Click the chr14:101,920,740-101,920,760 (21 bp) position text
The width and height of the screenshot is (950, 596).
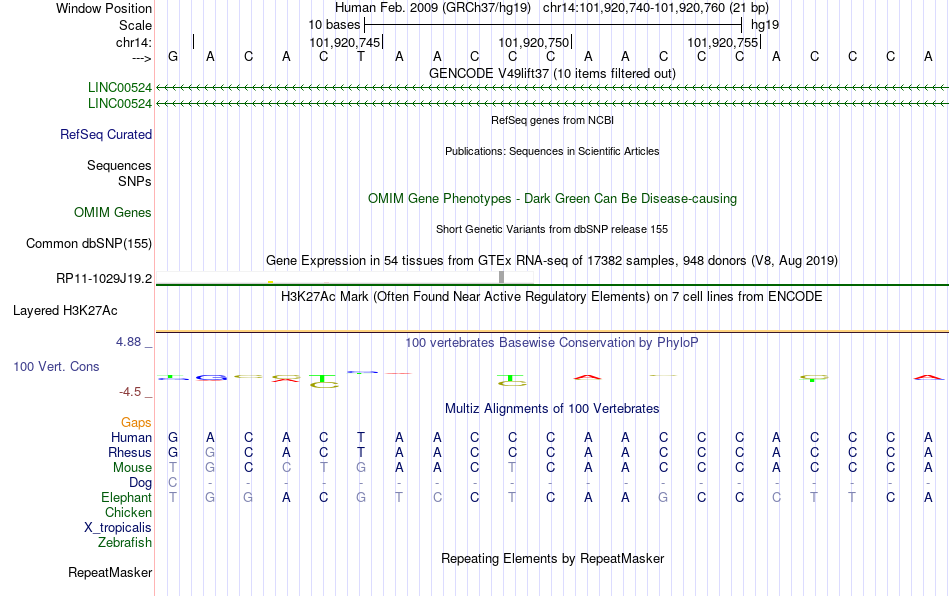coord(656,8)
